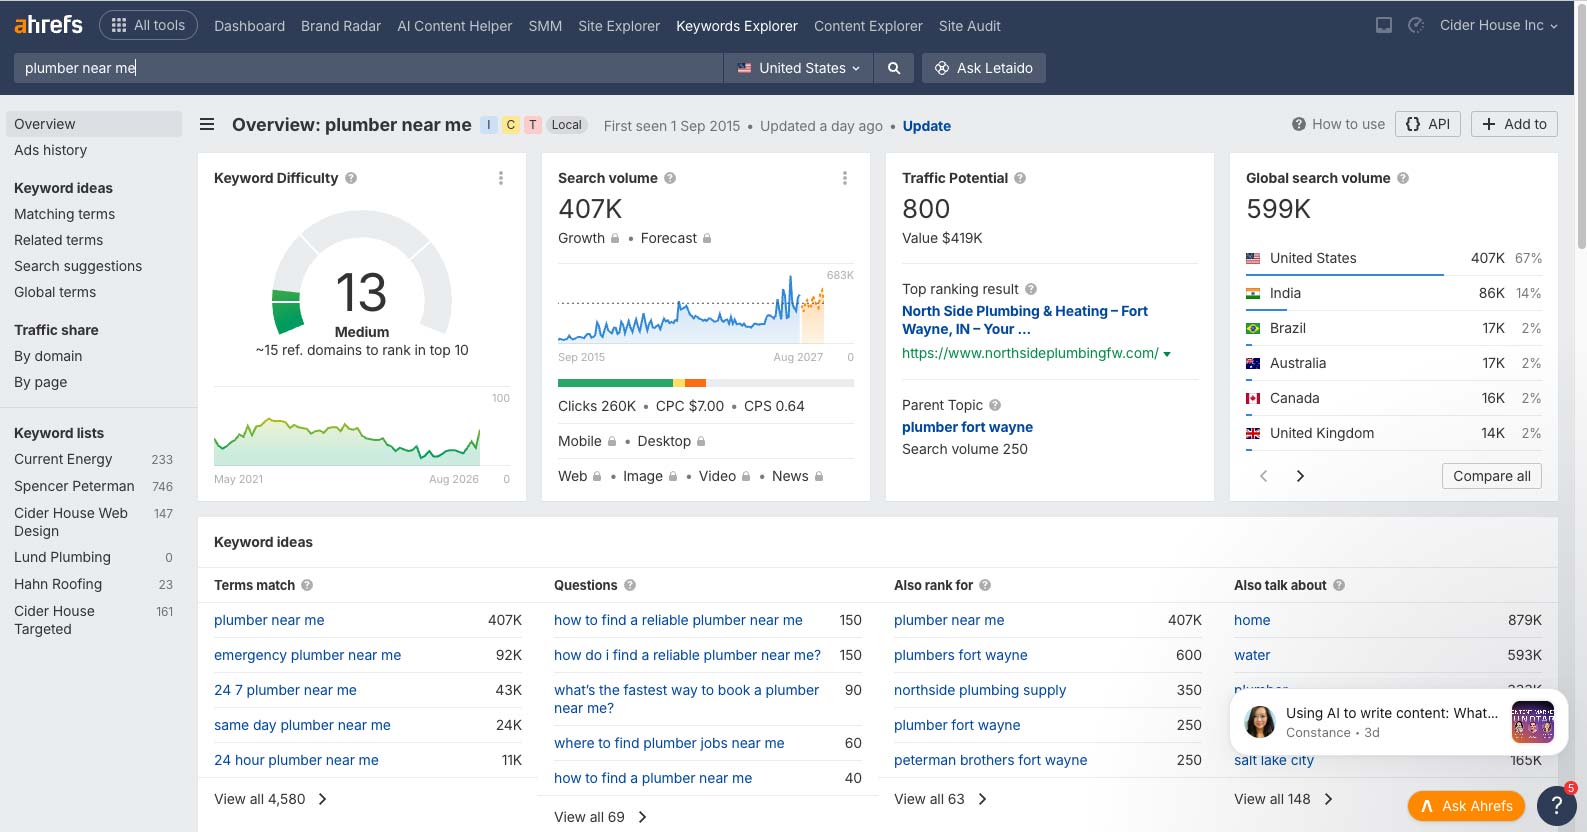The height and width of the screenshot is (832, 1587).
Task: Click the Keyword Difficulty help icon
Action: (x=351, y=178)
